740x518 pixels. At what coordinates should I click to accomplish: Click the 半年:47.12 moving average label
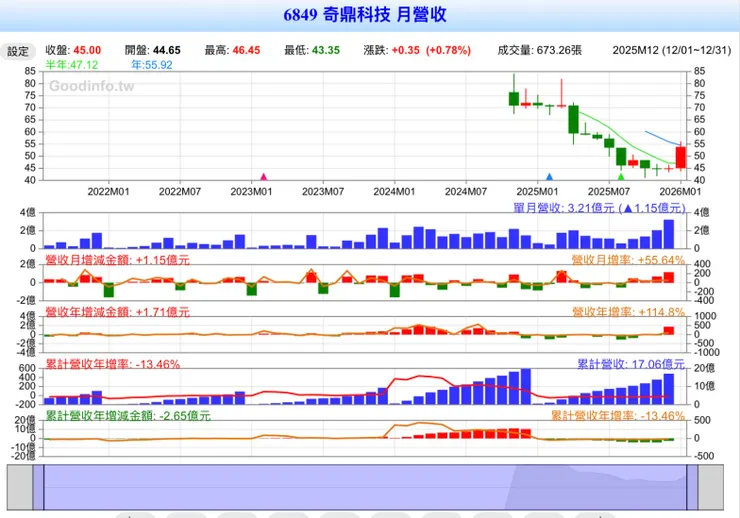click(x=72, y=65)
